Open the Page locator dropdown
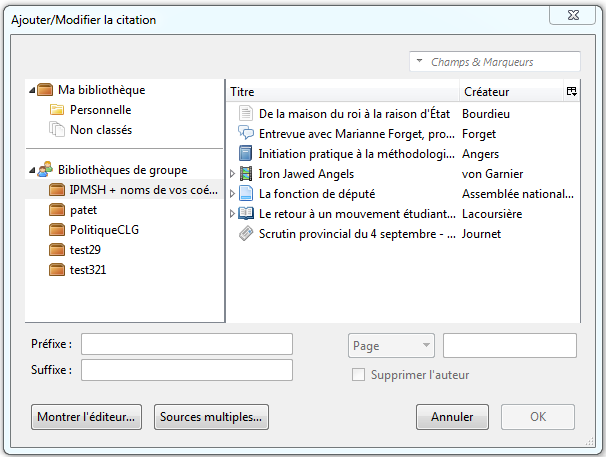Screen dimensions: 606x457 point(391,346)
